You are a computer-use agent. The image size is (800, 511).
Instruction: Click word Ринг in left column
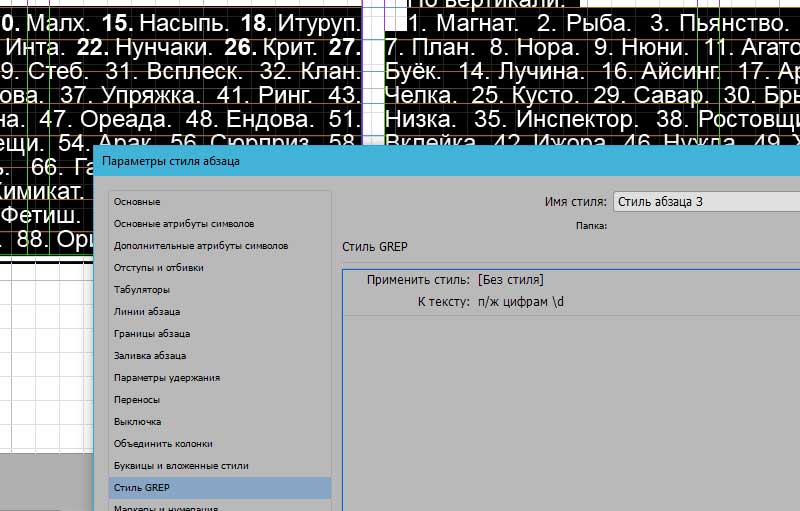[282, 95]
